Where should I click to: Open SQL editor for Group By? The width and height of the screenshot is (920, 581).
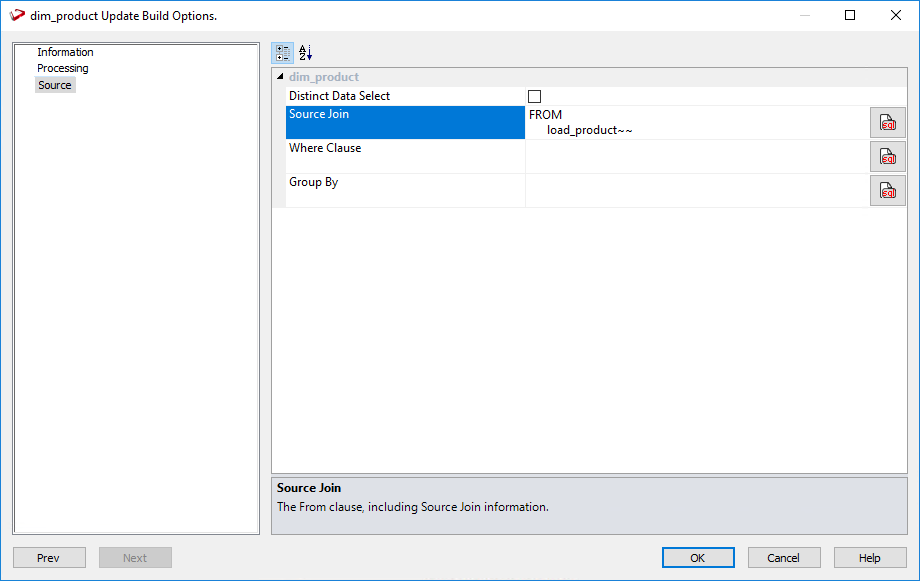click(887, 190)
